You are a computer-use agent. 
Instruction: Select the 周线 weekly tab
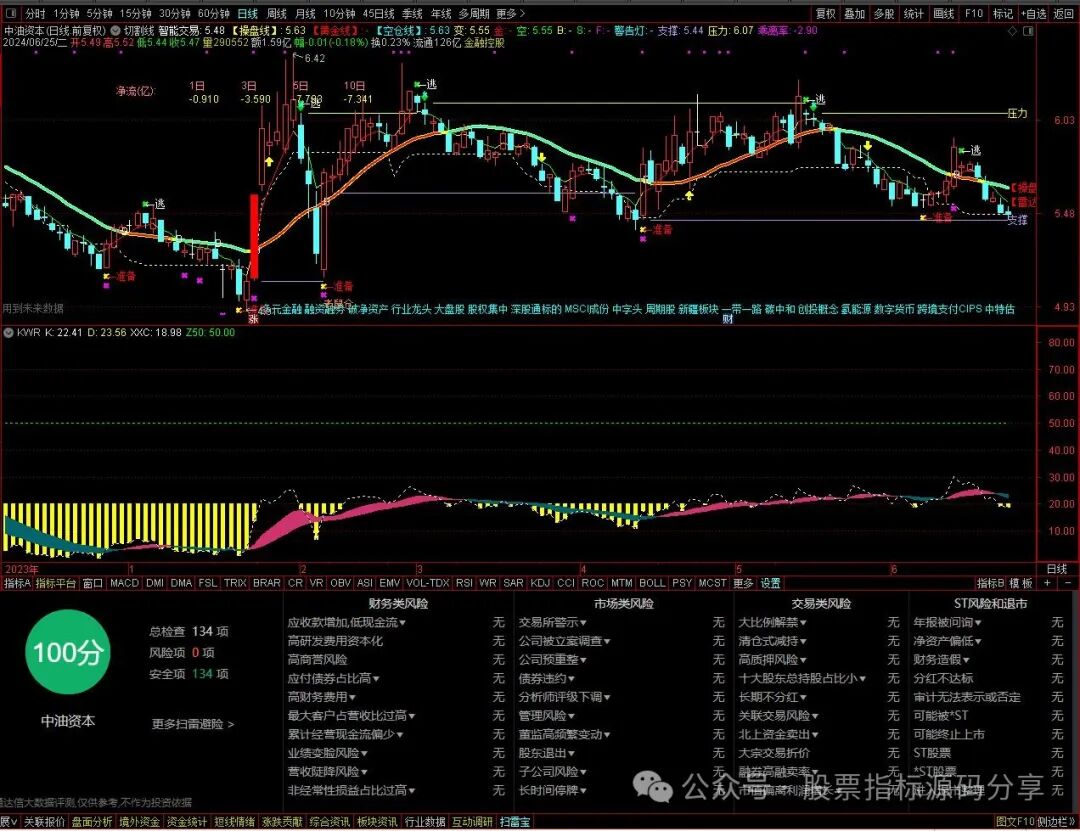276,13
